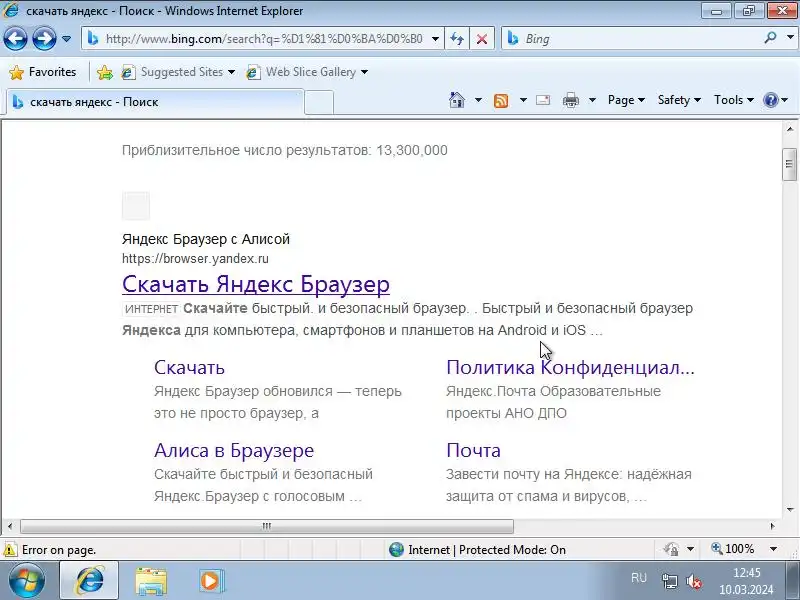Open the Скачать Яндекс Браузер result link
Image resolution: width=800 pixels, height=600 pixels.
(256, 284)
